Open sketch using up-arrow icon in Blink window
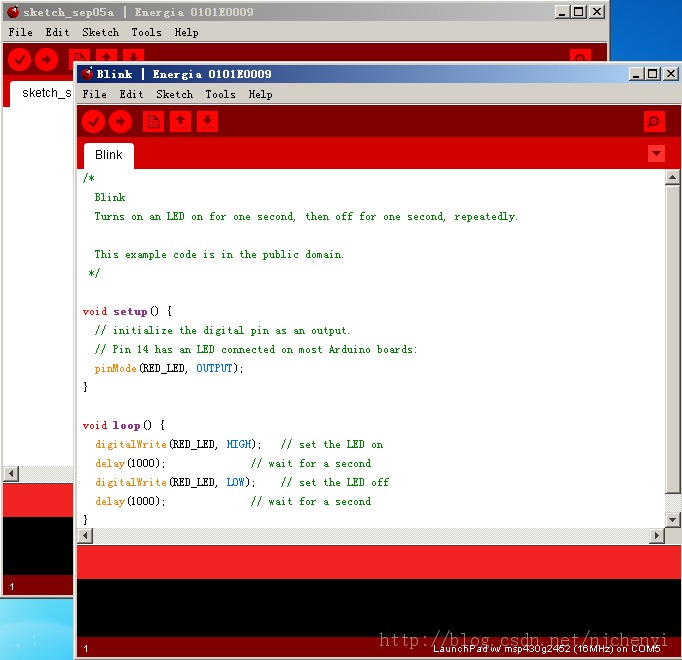This screenshot has width=682, height=660. (x=181, y=121)
